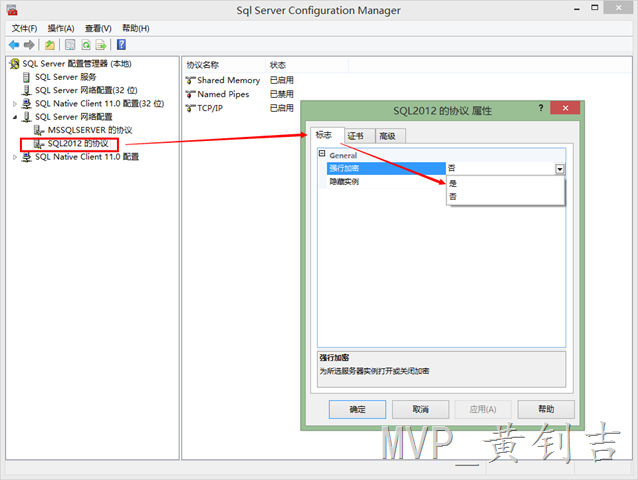
Task: Open the 查看(V) menu
Action: (98, 28)
